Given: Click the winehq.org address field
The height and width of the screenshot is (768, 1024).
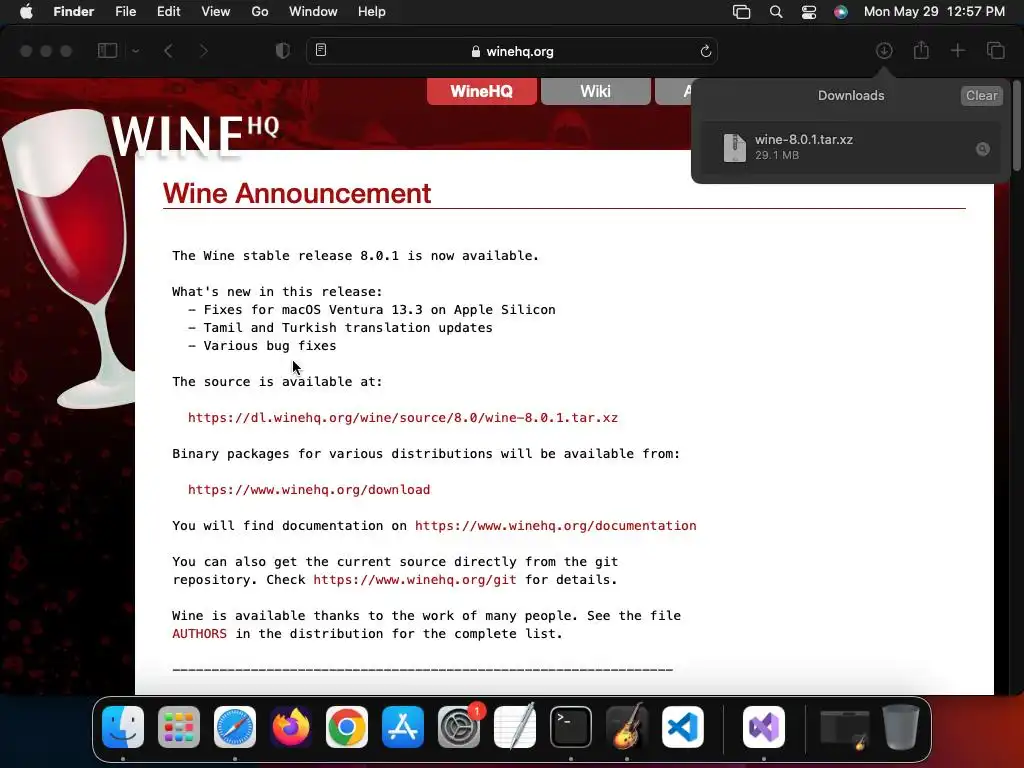Looking at the screenshot, I should click(x=512, y=51).
